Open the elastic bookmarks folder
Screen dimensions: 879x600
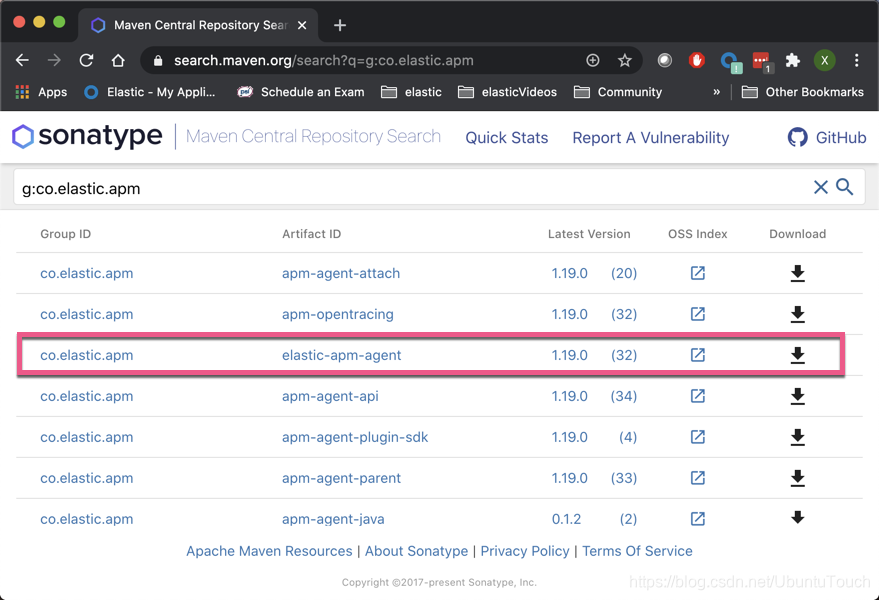point(411,92)
